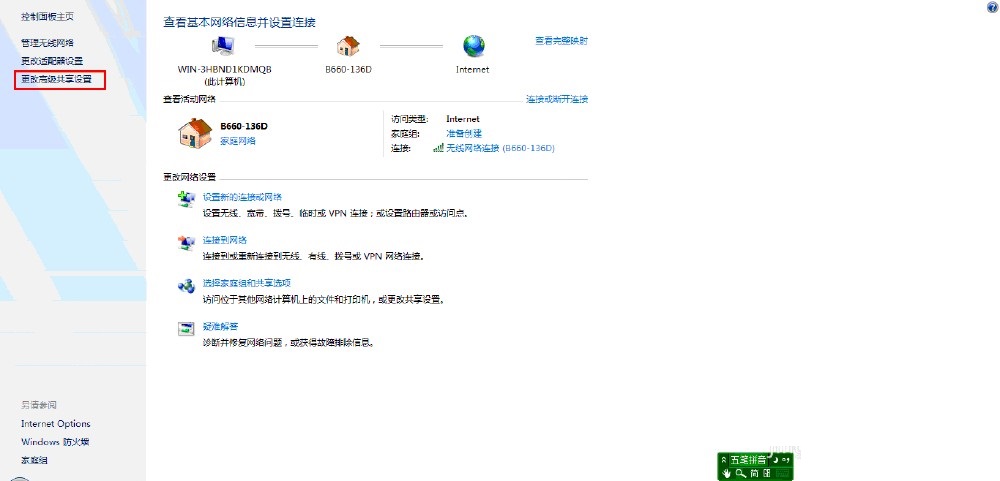Toggle the moon icon on IME toolbar
This screenshot has height=481, width=1000.
click(x=775, y=460)
